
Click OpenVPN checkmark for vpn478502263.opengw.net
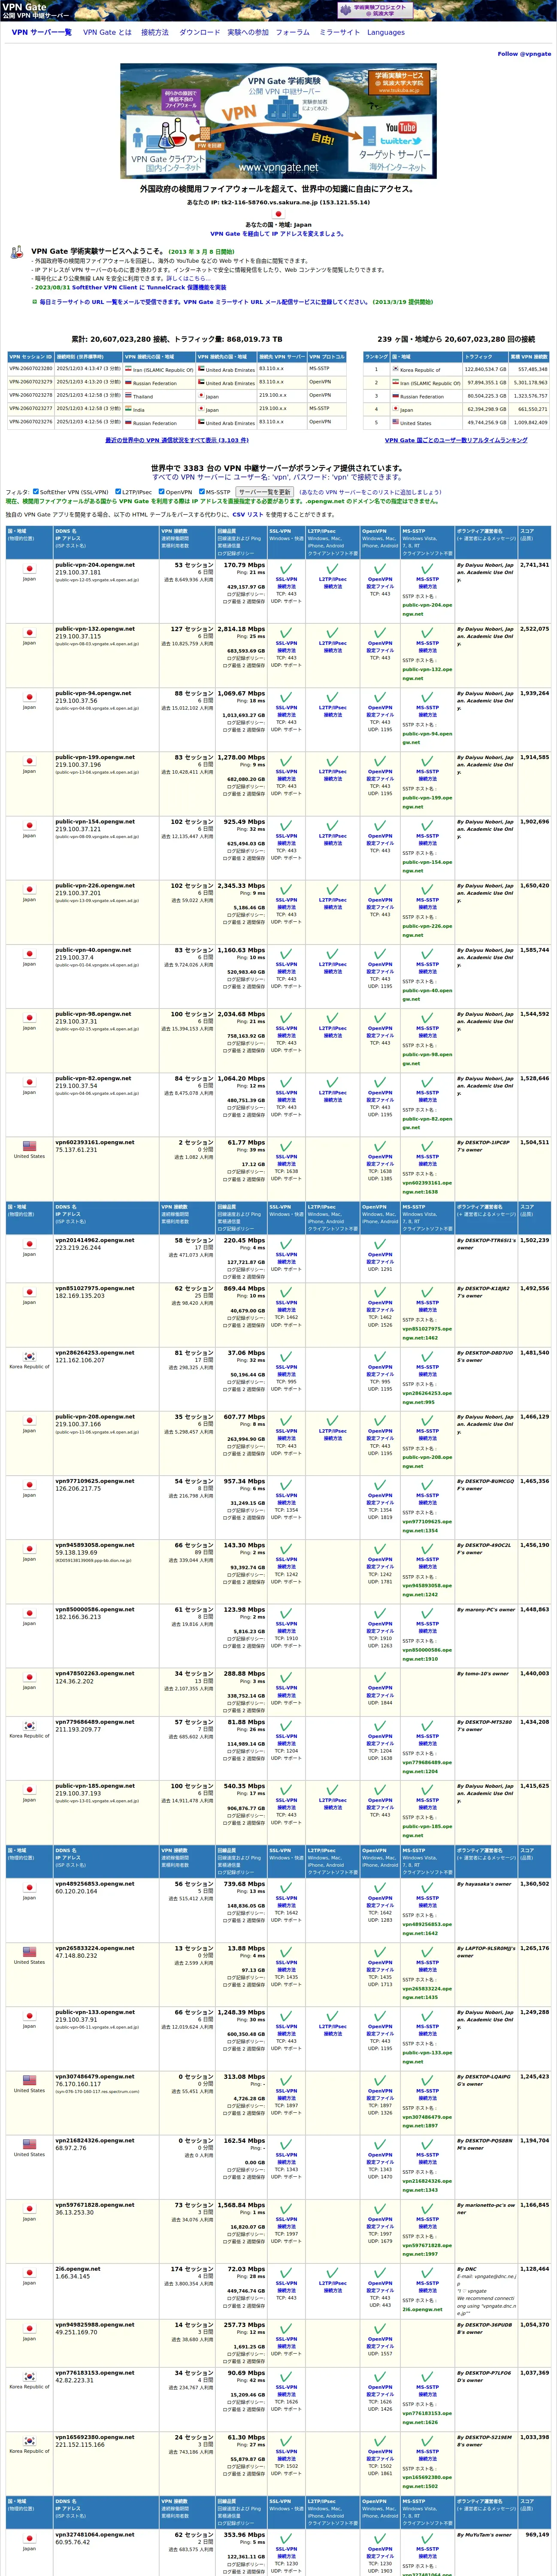pyautogui.click(x=380, y=1677)
